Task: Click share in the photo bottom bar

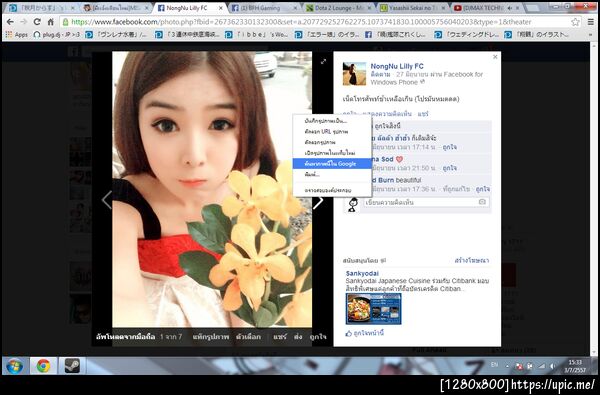Action: [x=279, y=337]
